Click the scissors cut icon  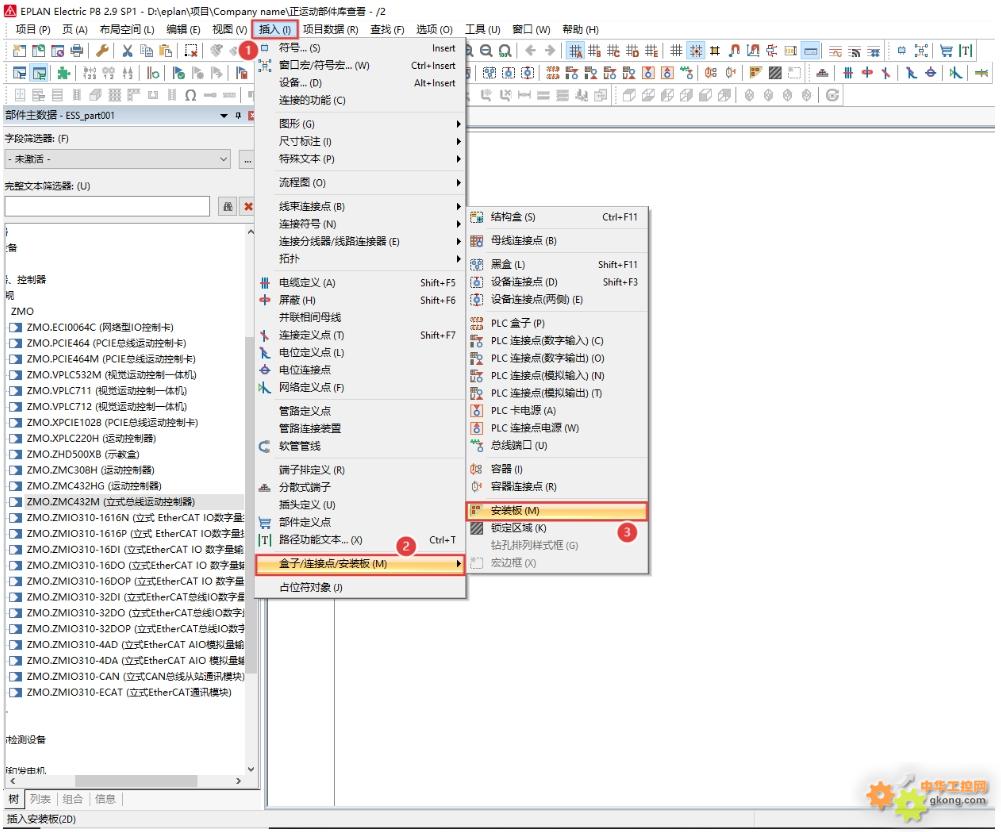(128, 51)
